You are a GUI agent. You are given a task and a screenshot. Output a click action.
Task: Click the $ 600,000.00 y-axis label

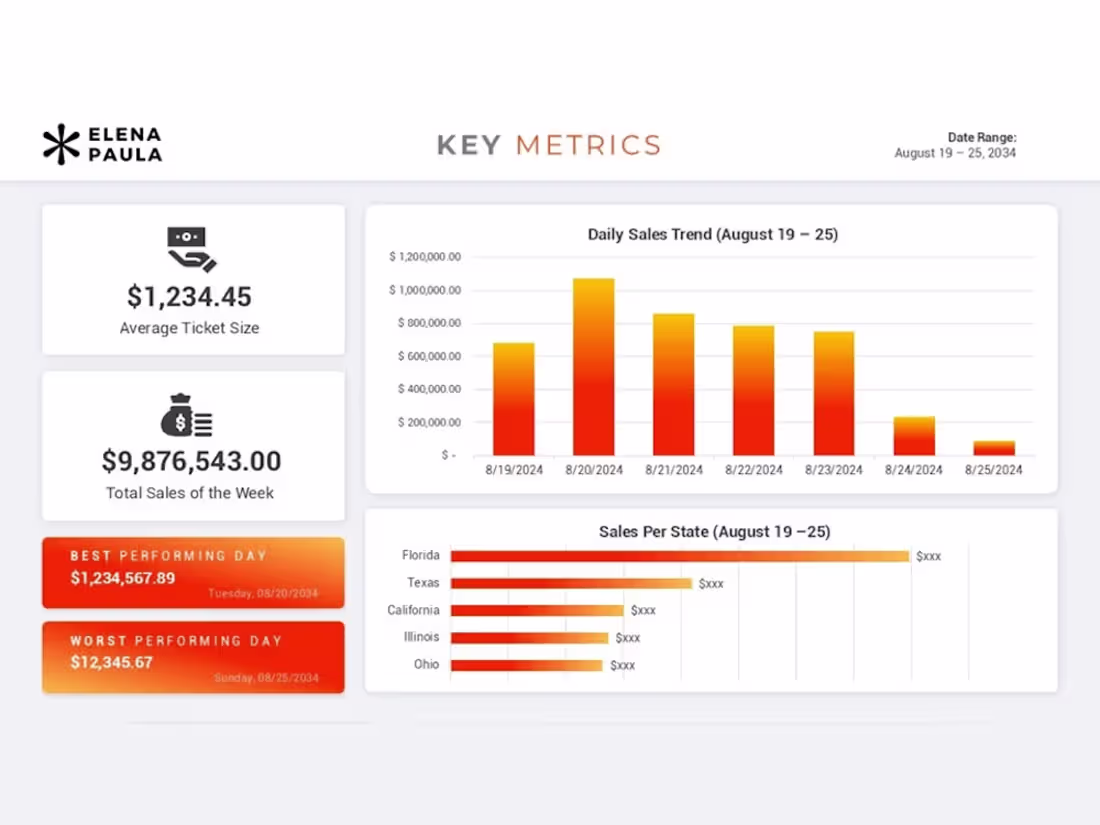click(x=429, y=356)
